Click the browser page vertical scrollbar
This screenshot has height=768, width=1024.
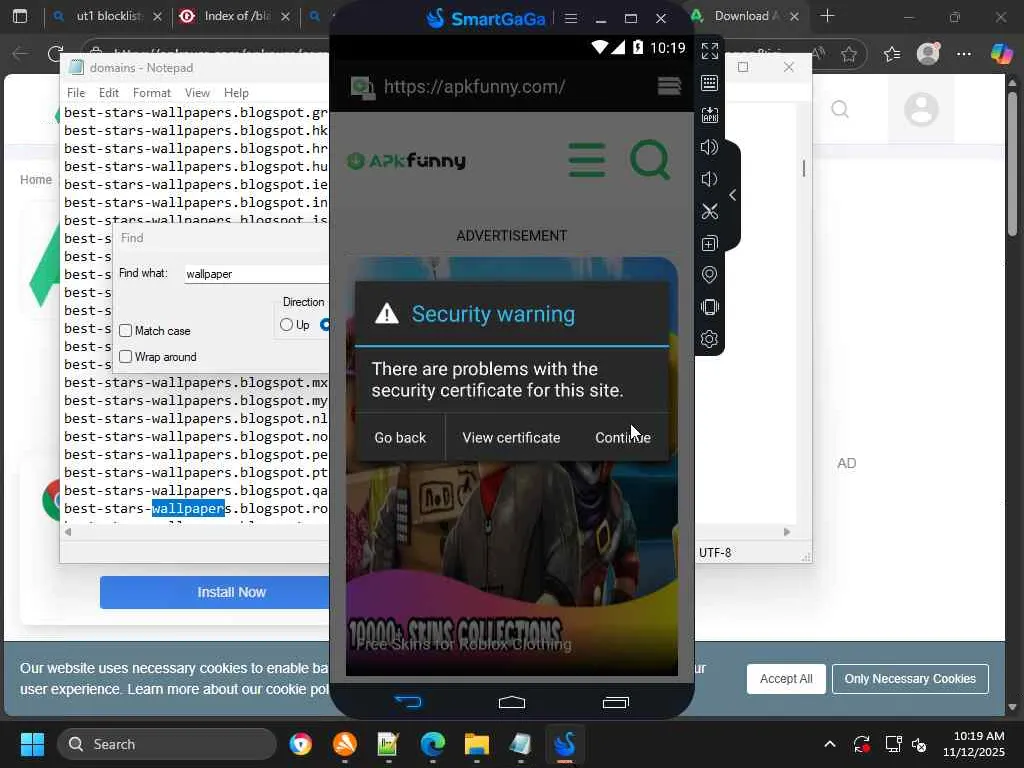pyautogui.click(x=1012, y=163)
